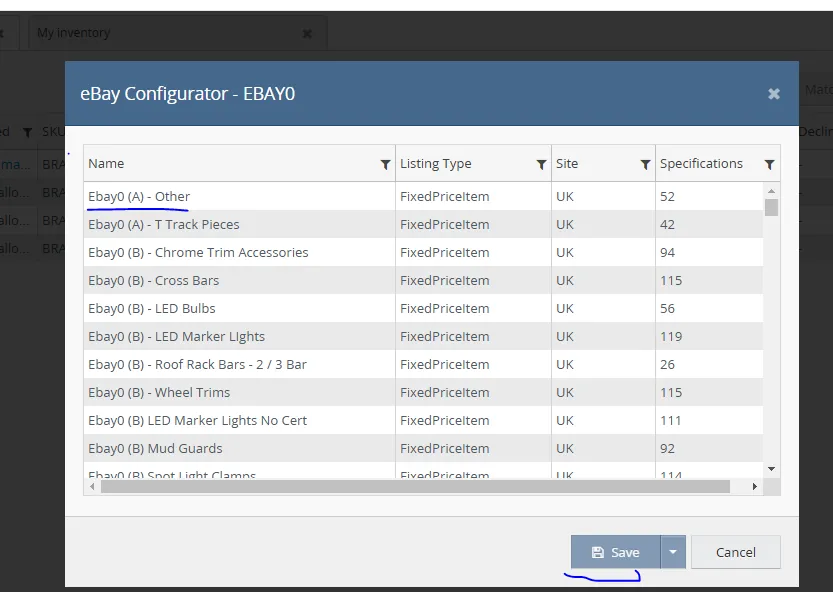Filter the Listing Type column

pos(541,165)
